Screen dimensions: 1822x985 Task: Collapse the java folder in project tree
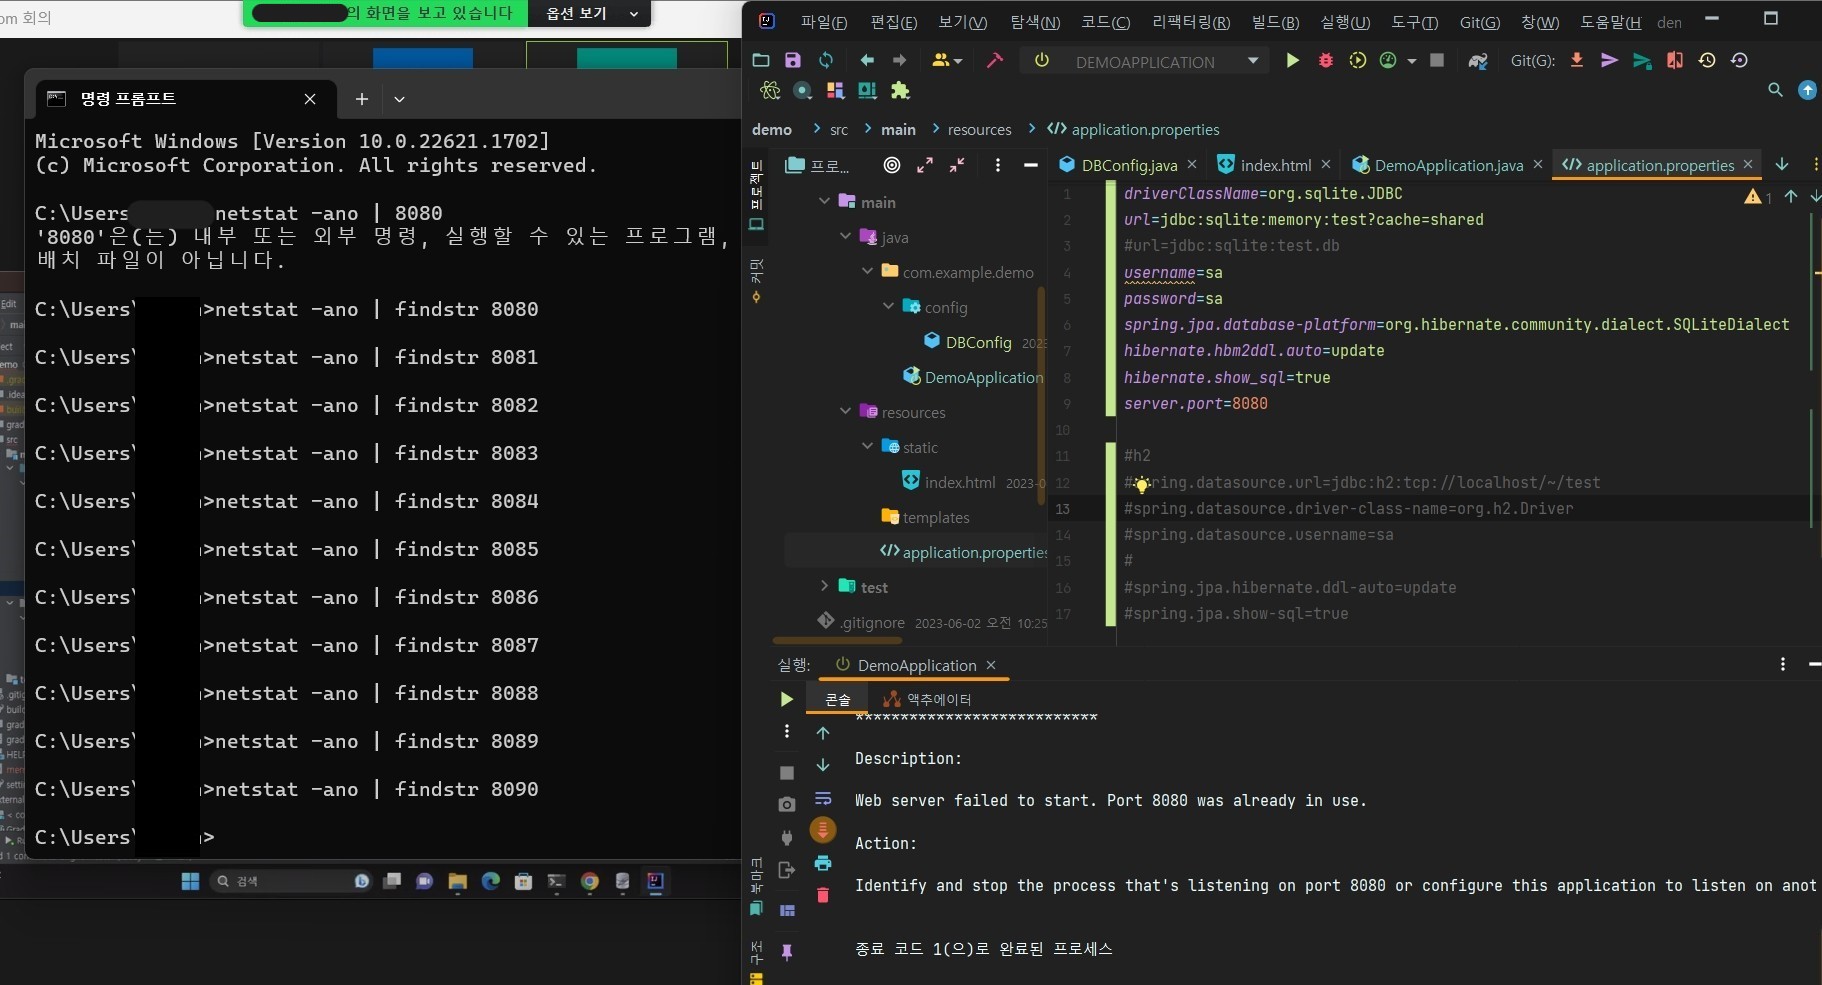845,236
